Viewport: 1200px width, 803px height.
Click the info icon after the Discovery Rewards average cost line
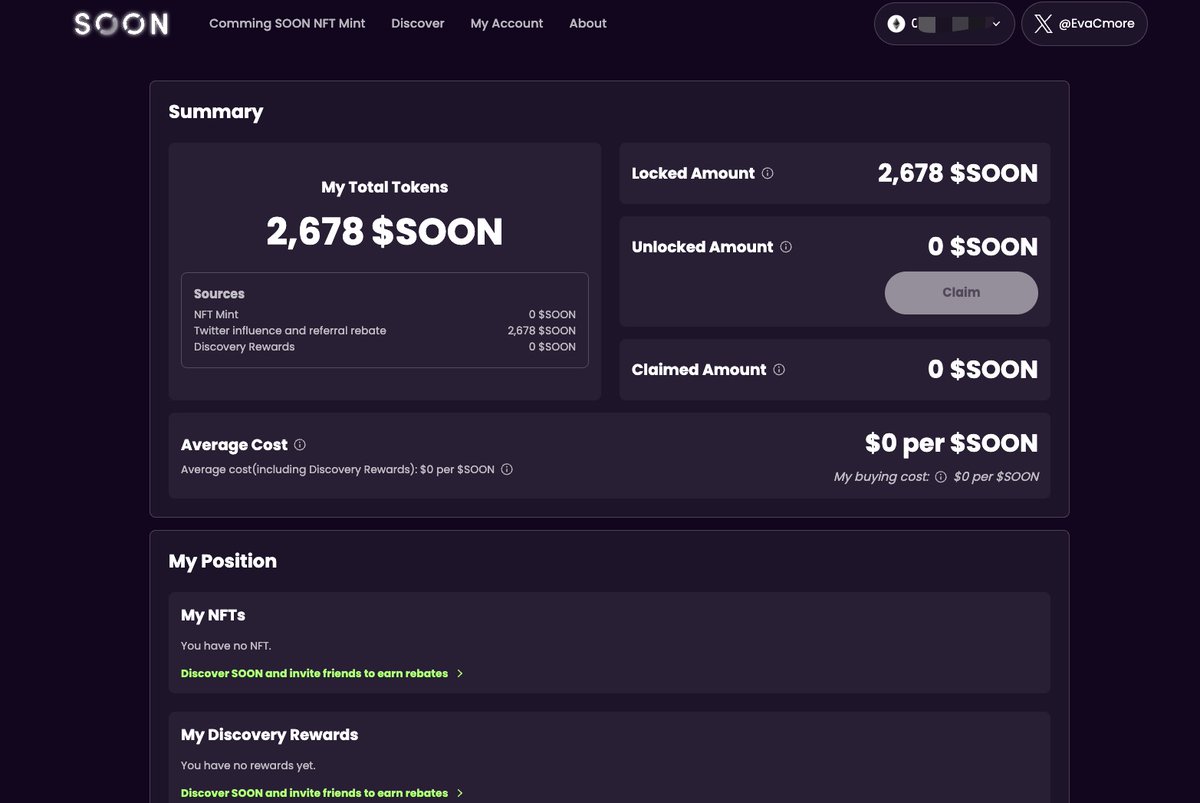pos(507,470)
